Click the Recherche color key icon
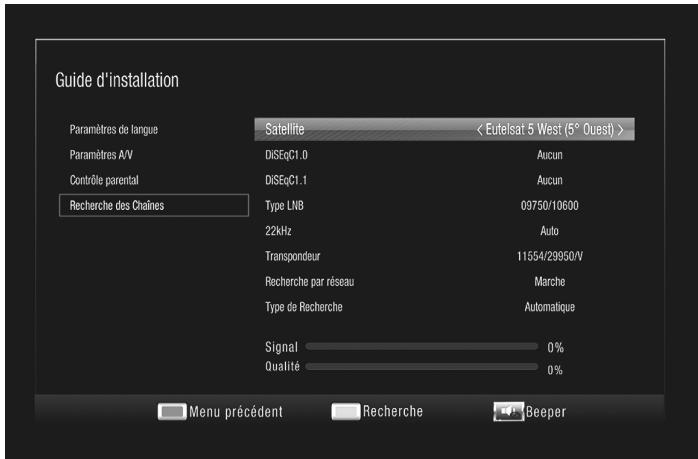 click(345, 411)
